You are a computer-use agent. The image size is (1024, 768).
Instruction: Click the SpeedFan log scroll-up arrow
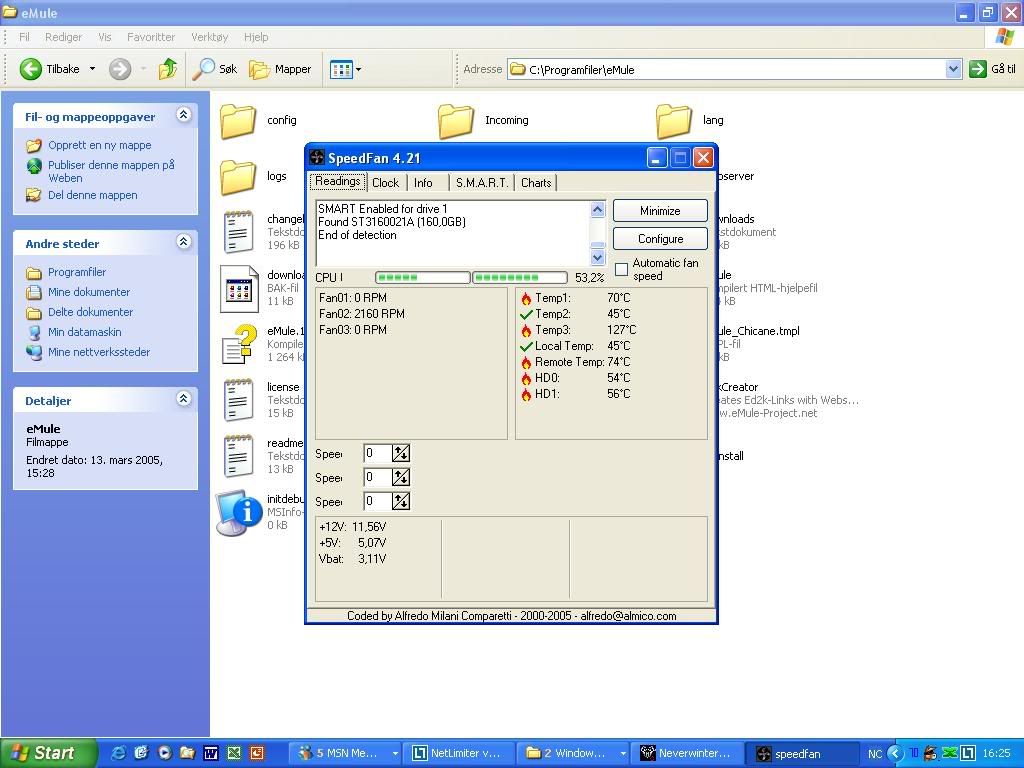tap(598, 209)
